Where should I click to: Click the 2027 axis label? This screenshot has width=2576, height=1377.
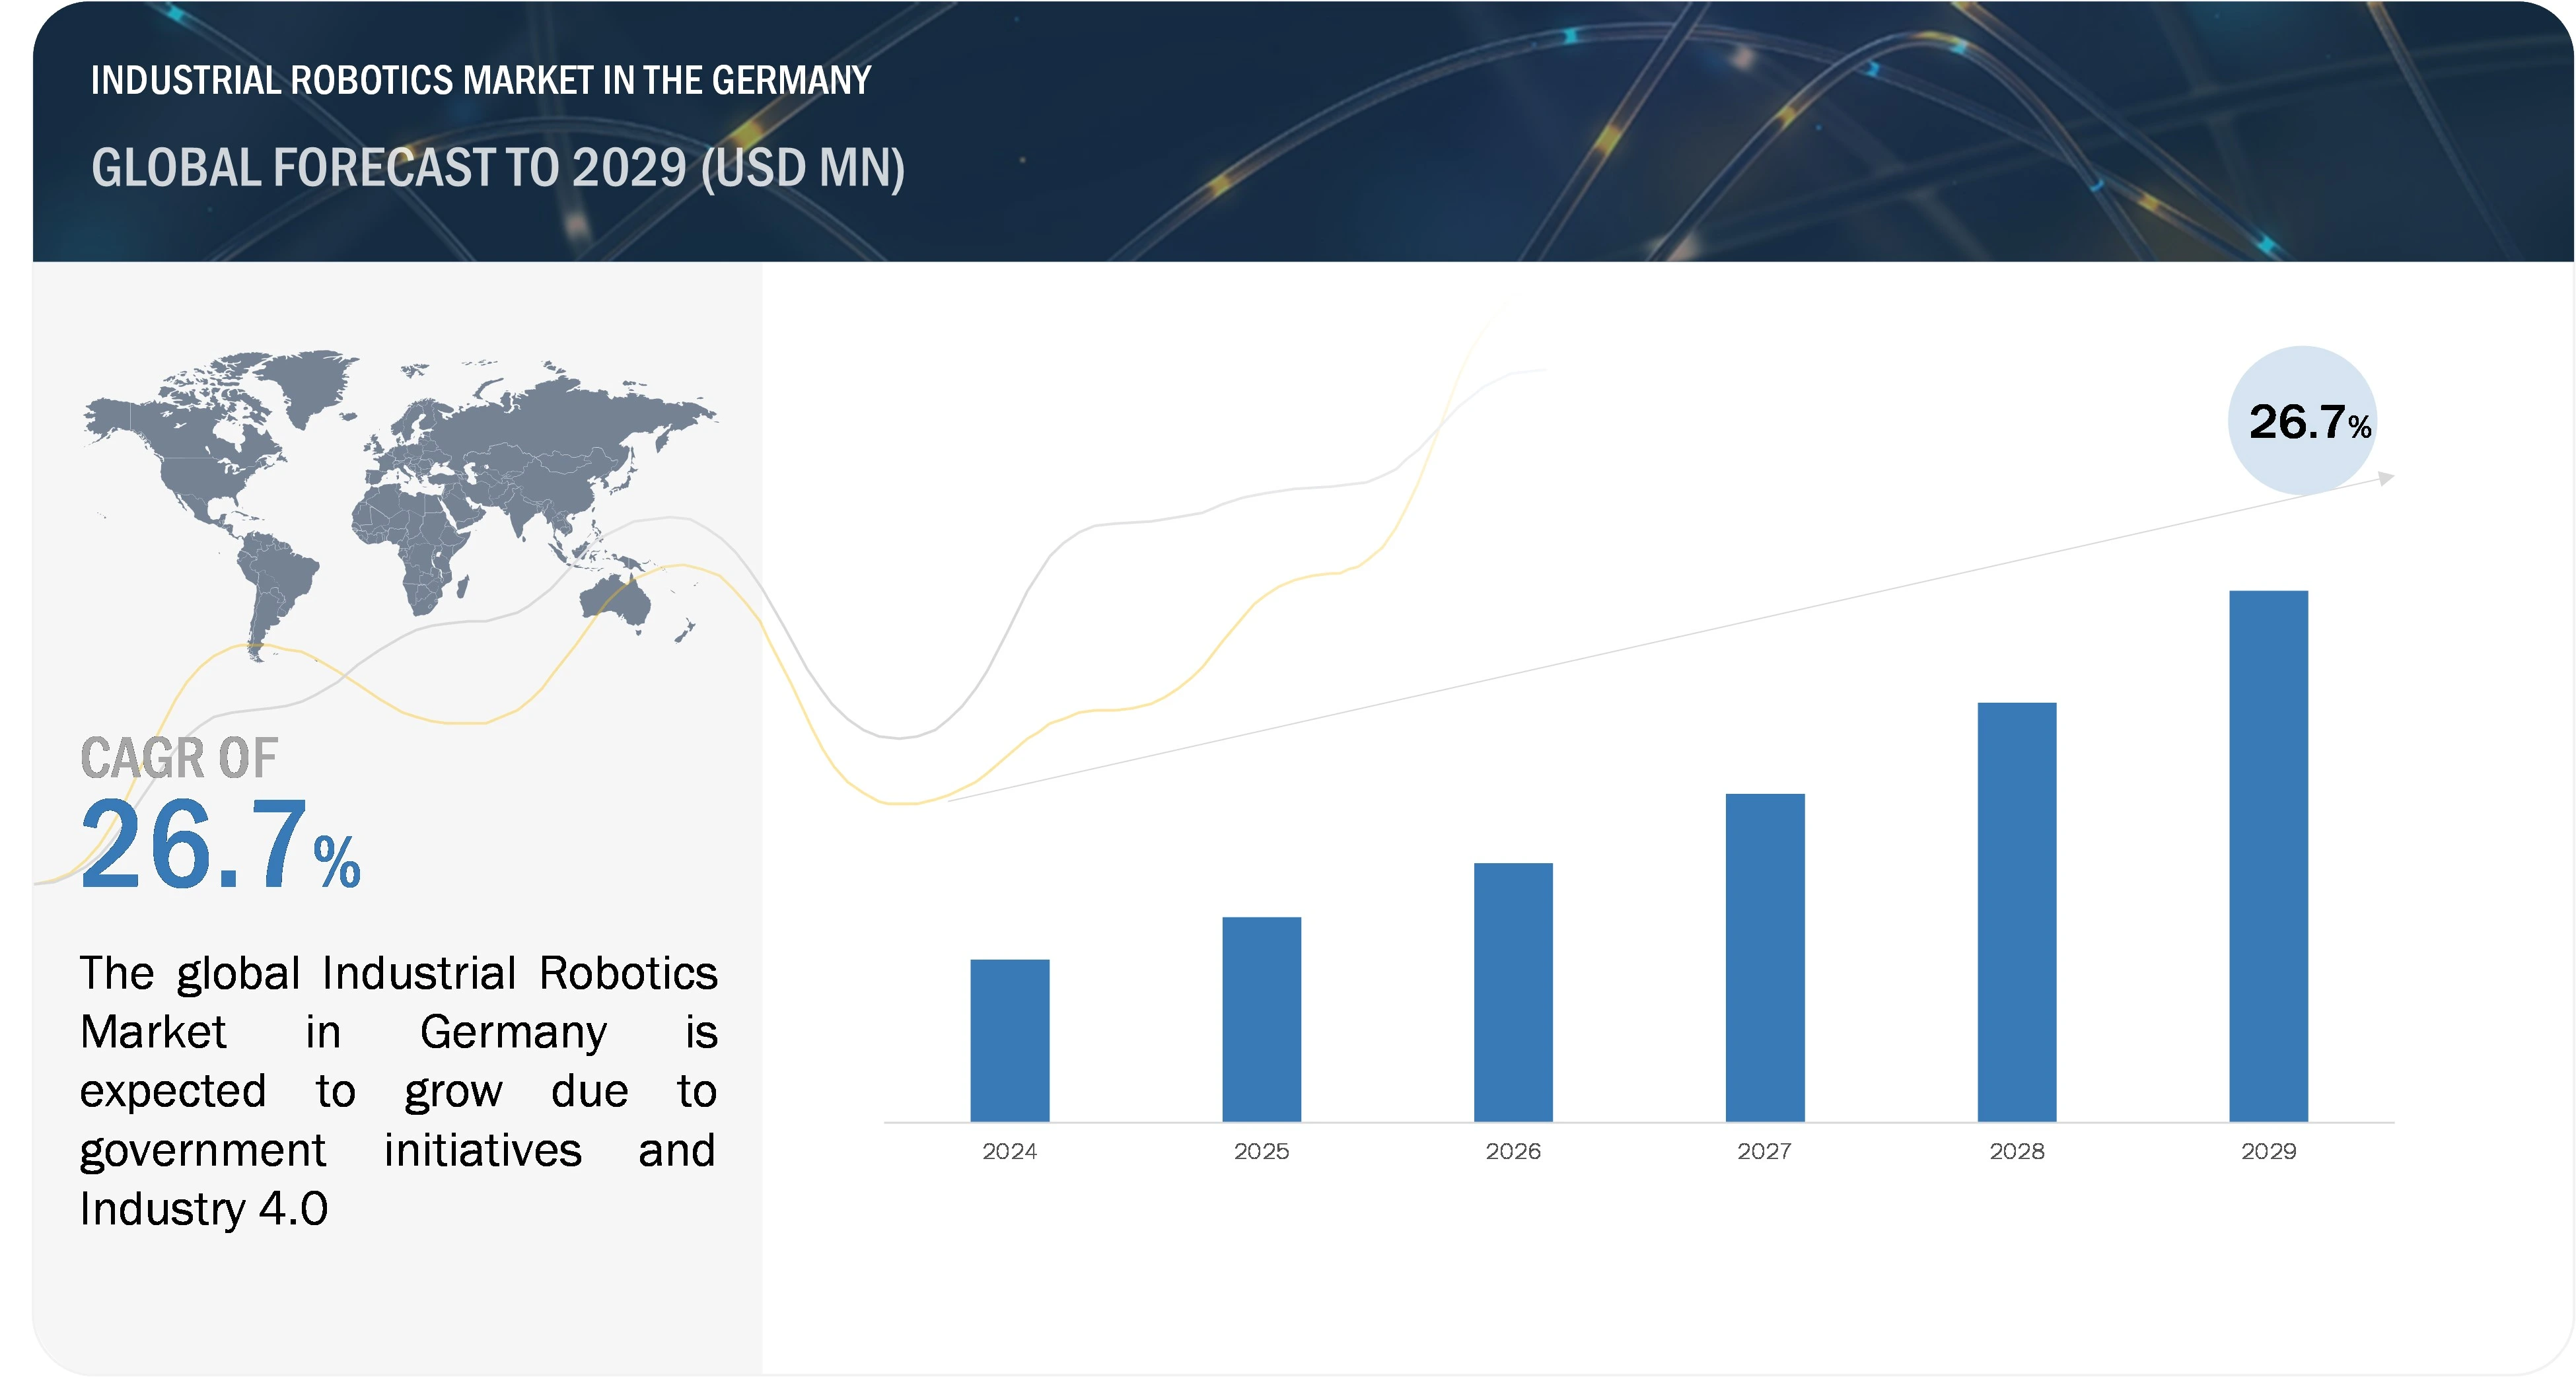coord(1764,1151)
